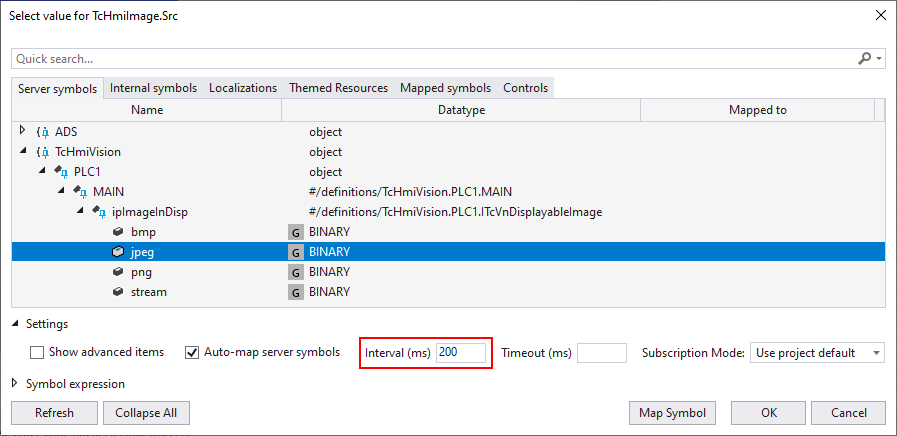Select the jpeg symbol row

click(x=448, y=252)
